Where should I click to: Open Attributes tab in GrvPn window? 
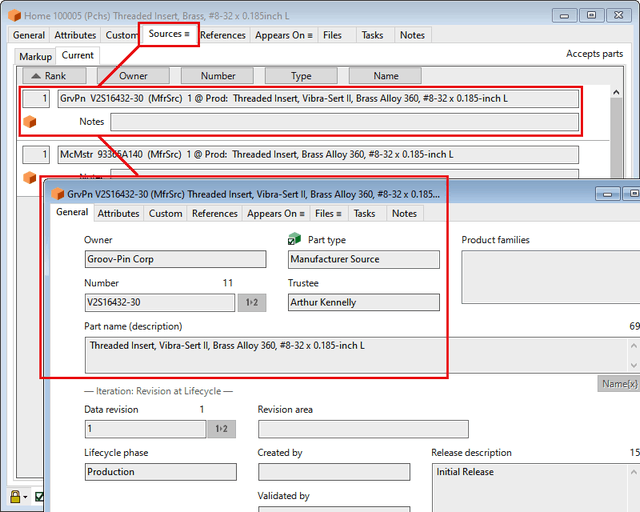click(x=118, y=214)
